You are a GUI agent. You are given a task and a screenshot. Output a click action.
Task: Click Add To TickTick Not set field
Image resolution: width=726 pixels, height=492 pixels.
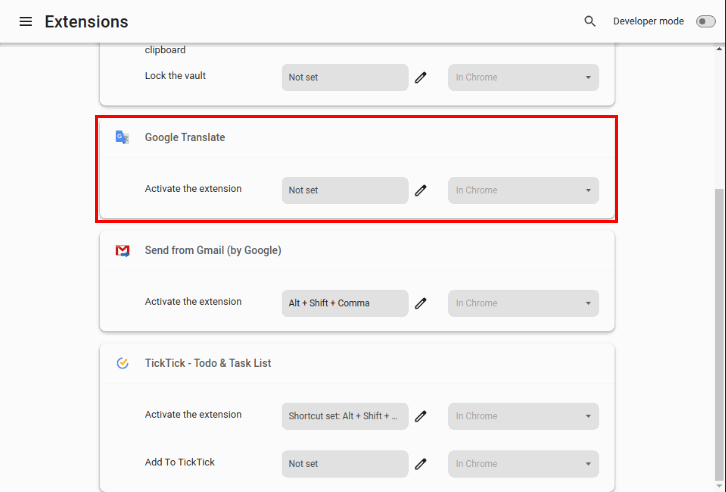(345, 464)
